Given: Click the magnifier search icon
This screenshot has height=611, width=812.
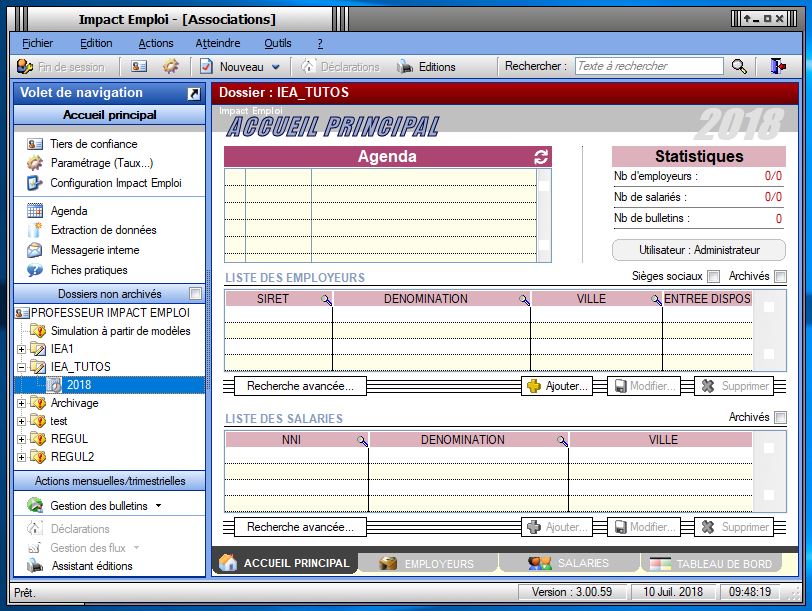Looking at the screenshot, I should [x=739, y=66].
